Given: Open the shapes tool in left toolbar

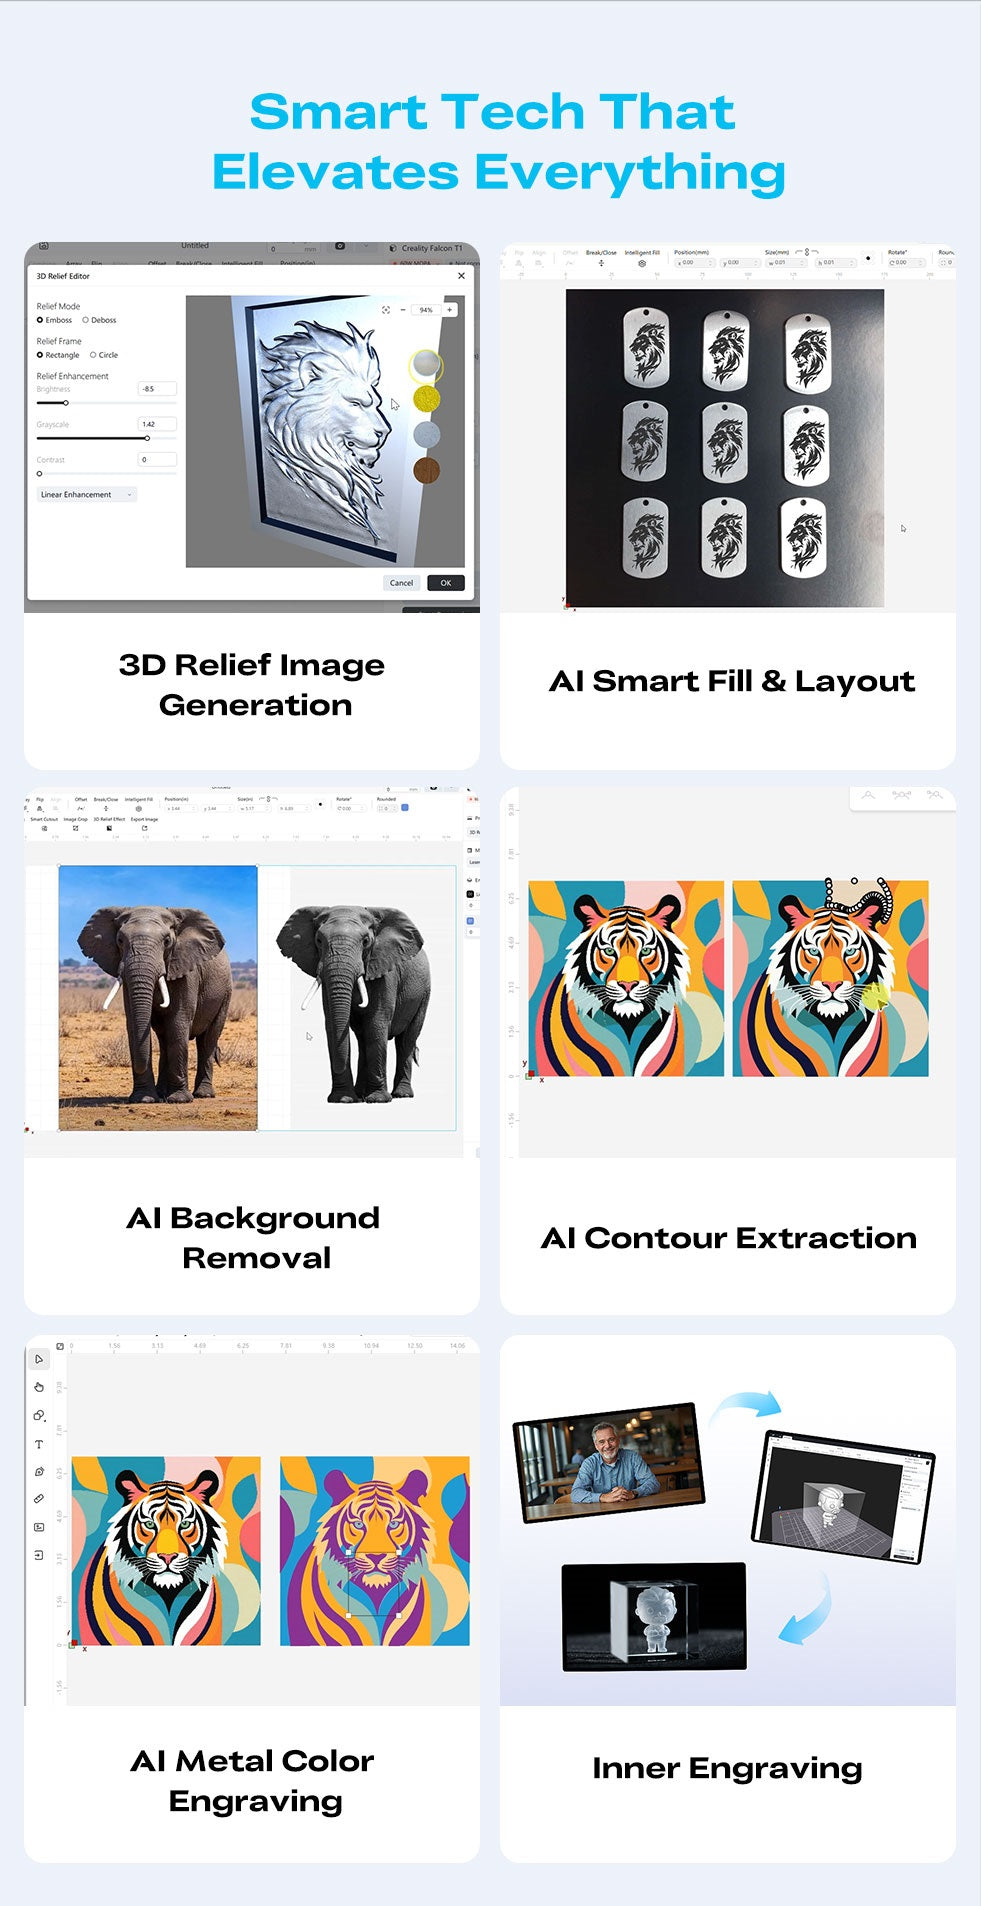Looking at the screenshot, I should click(x=39, y=1415).
